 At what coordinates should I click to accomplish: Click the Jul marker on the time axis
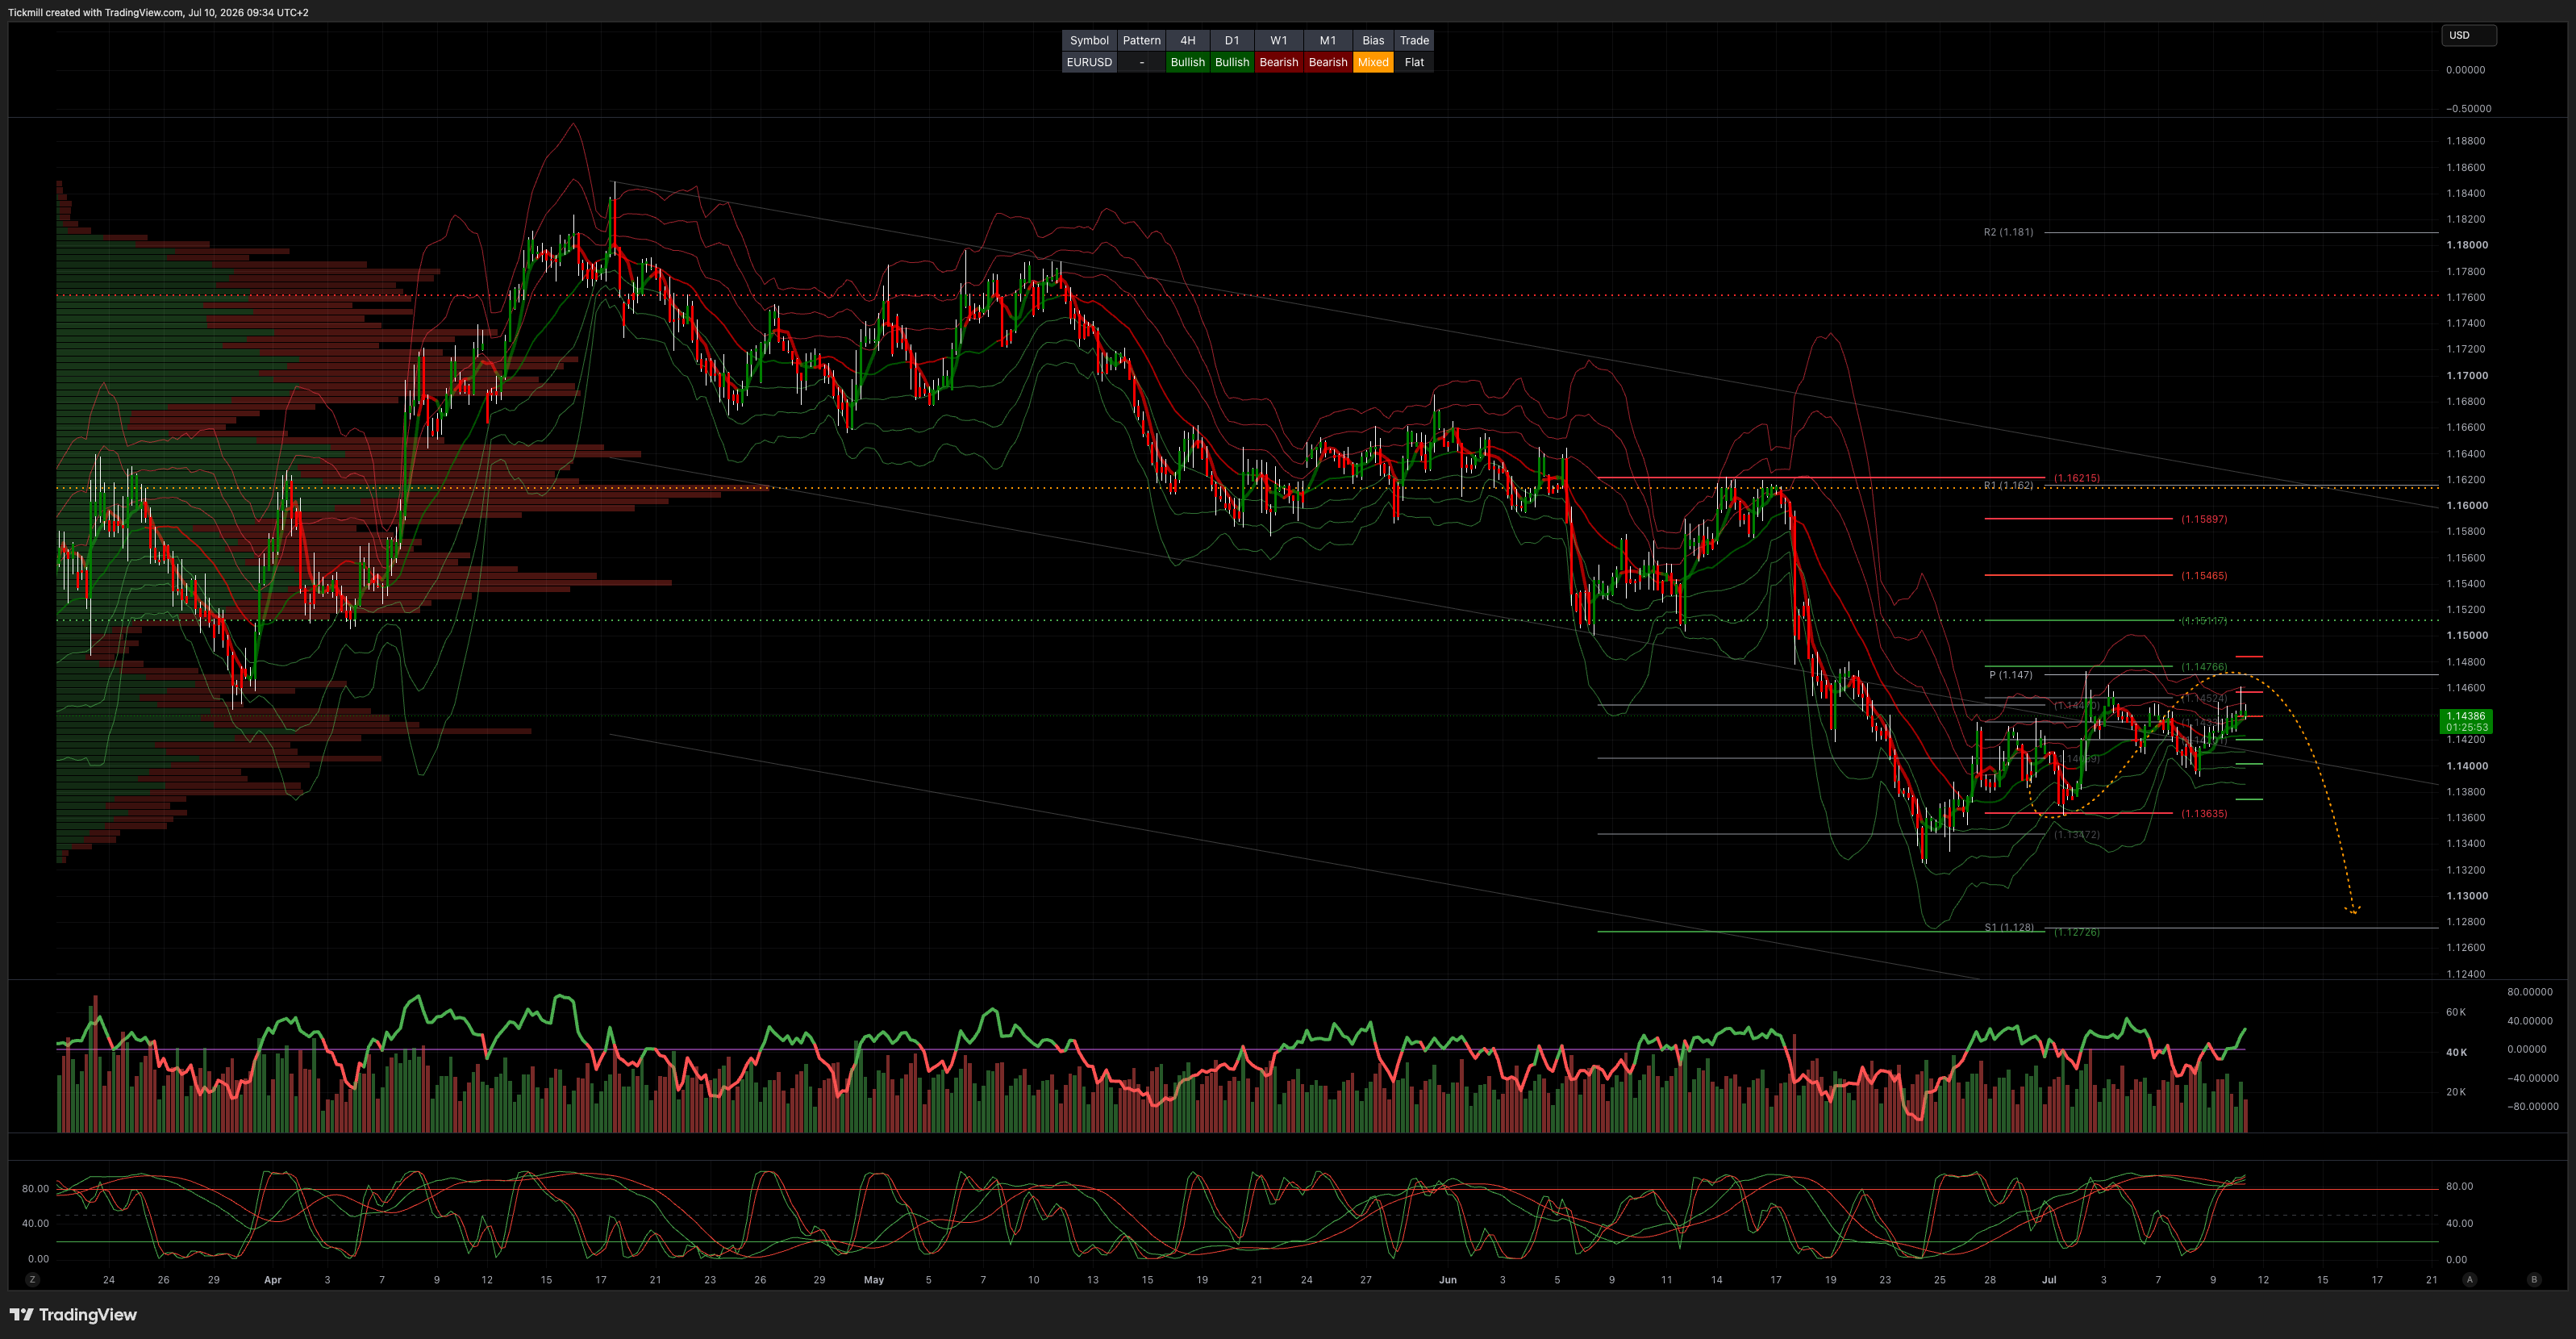[2049, 1279]
